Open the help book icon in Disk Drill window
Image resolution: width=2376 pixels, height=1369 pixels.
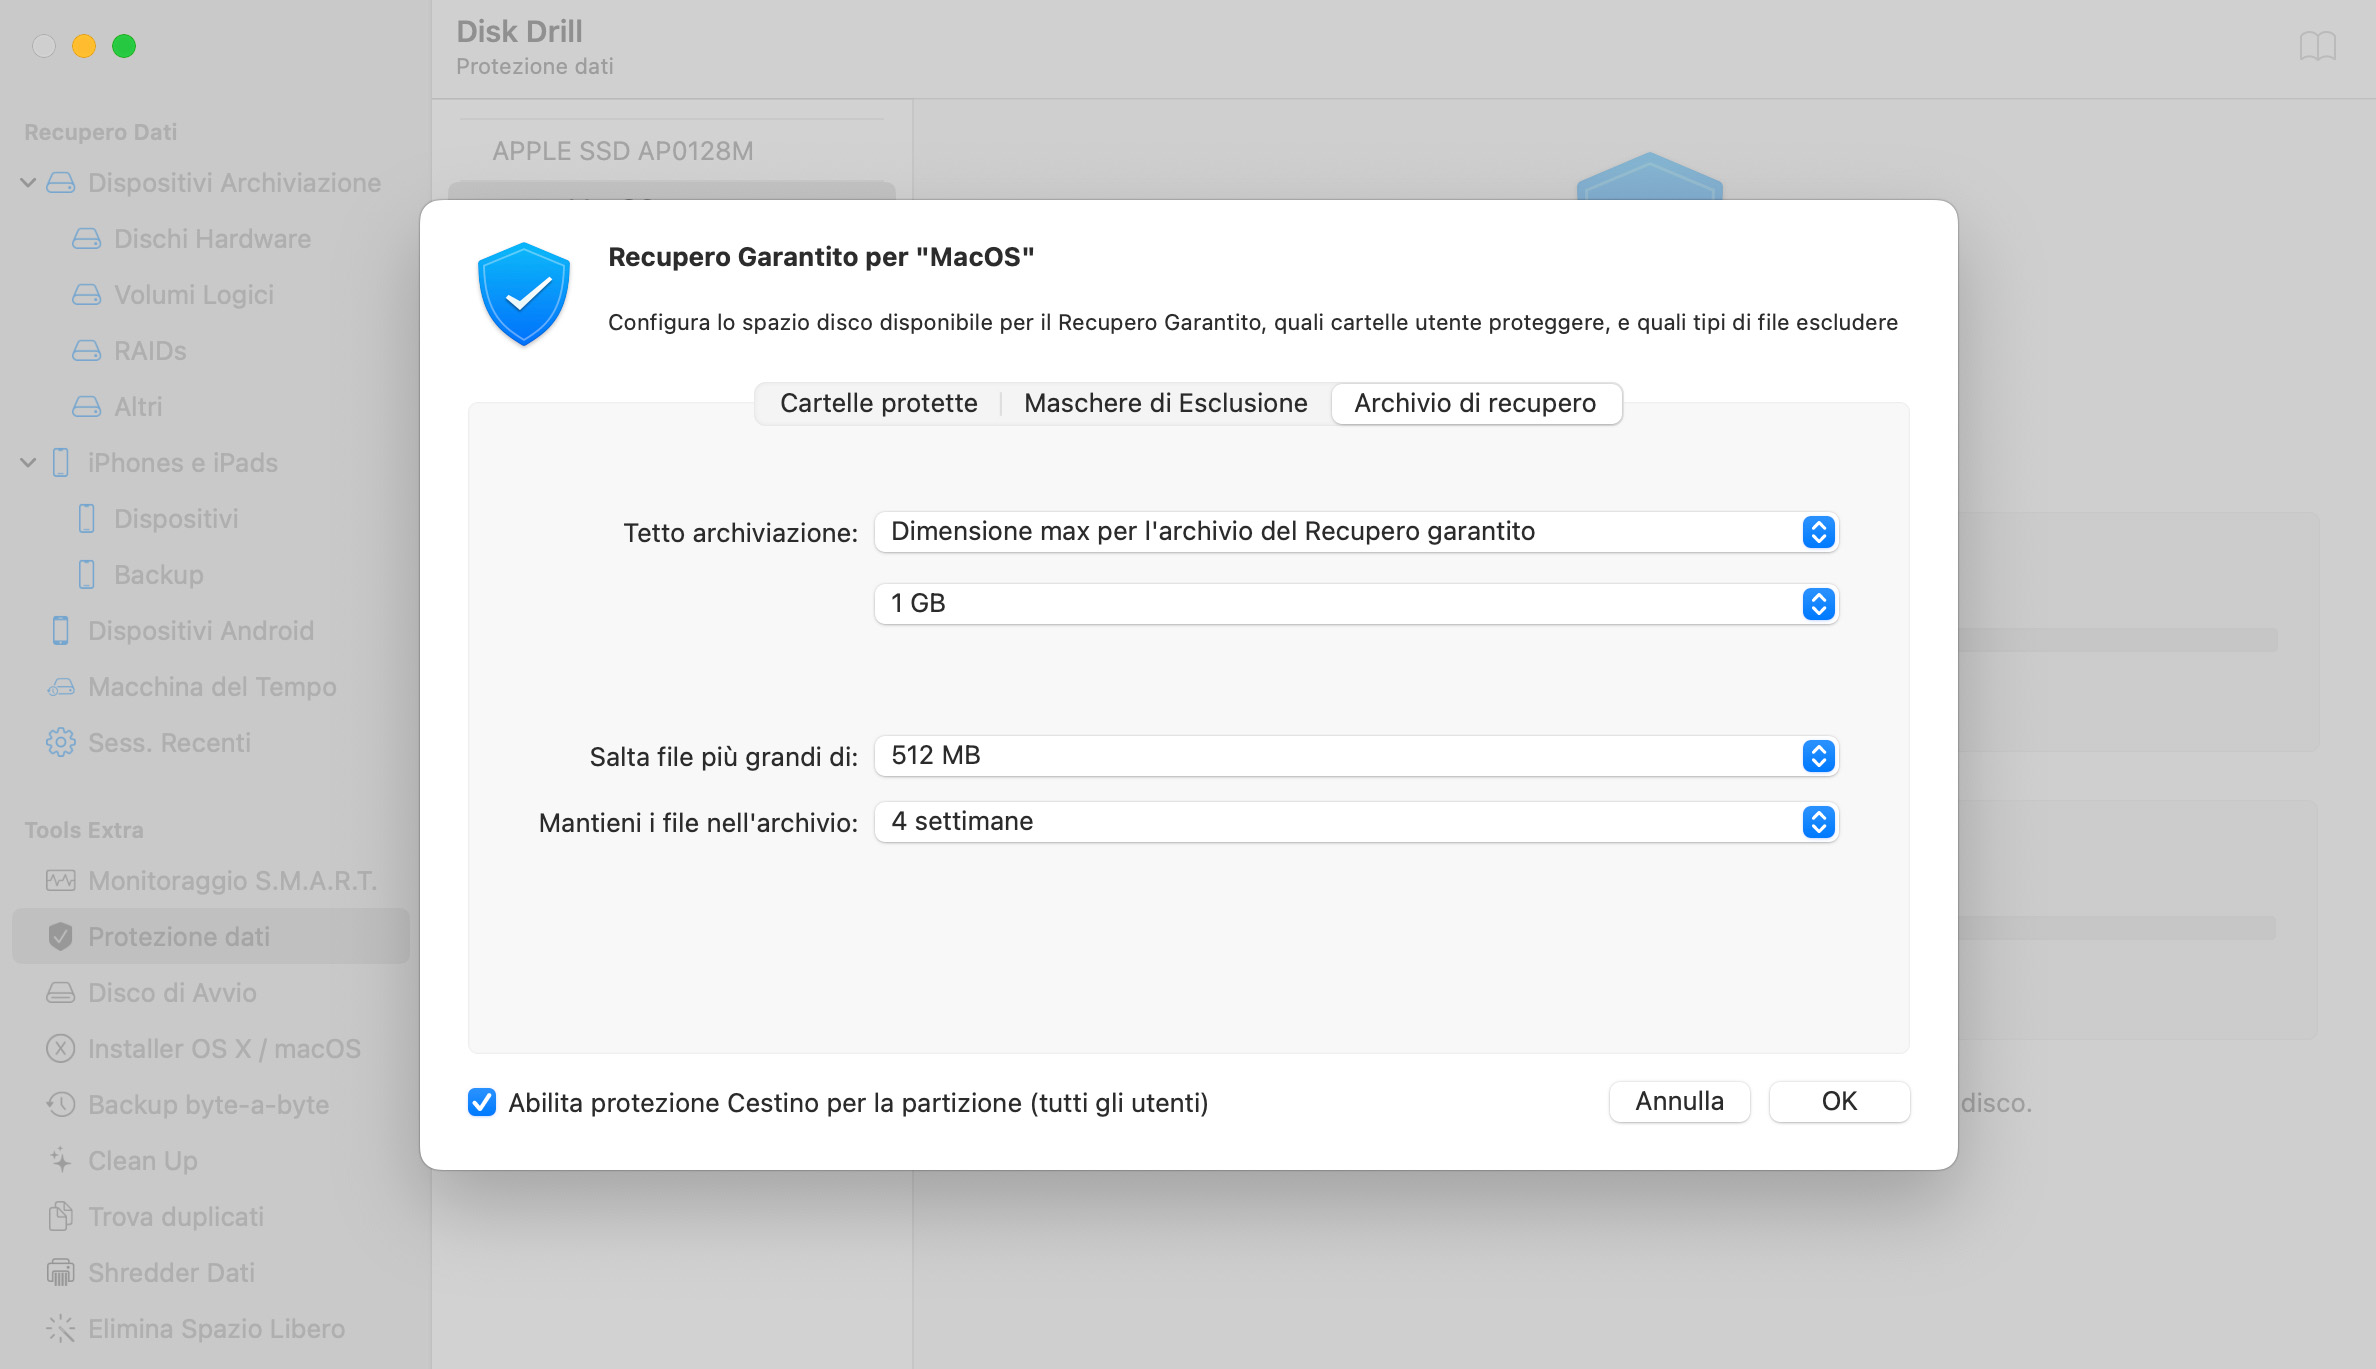(x=2317, y=46)
